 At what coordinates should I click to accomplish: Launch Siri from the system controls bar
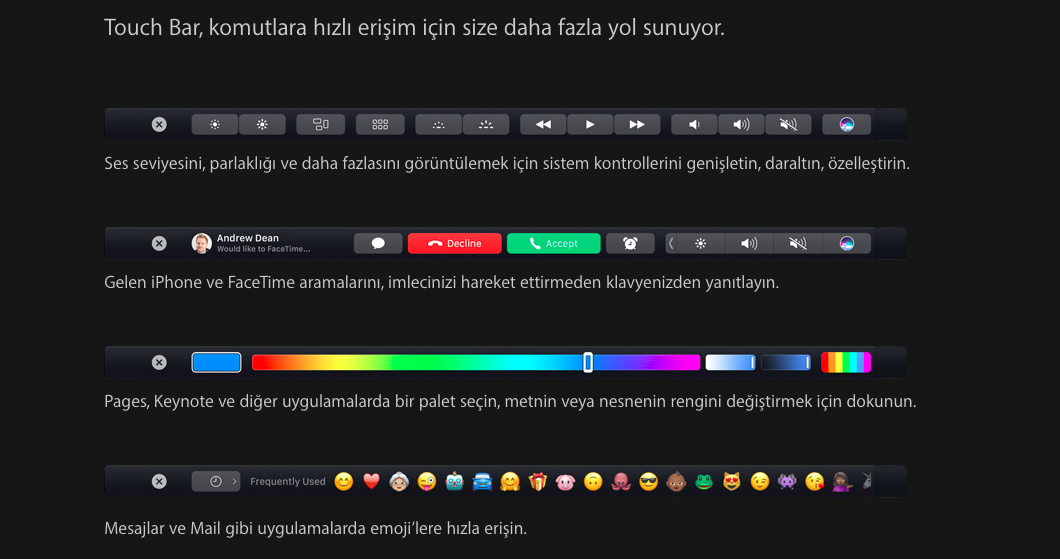click(x=846, y=124)
